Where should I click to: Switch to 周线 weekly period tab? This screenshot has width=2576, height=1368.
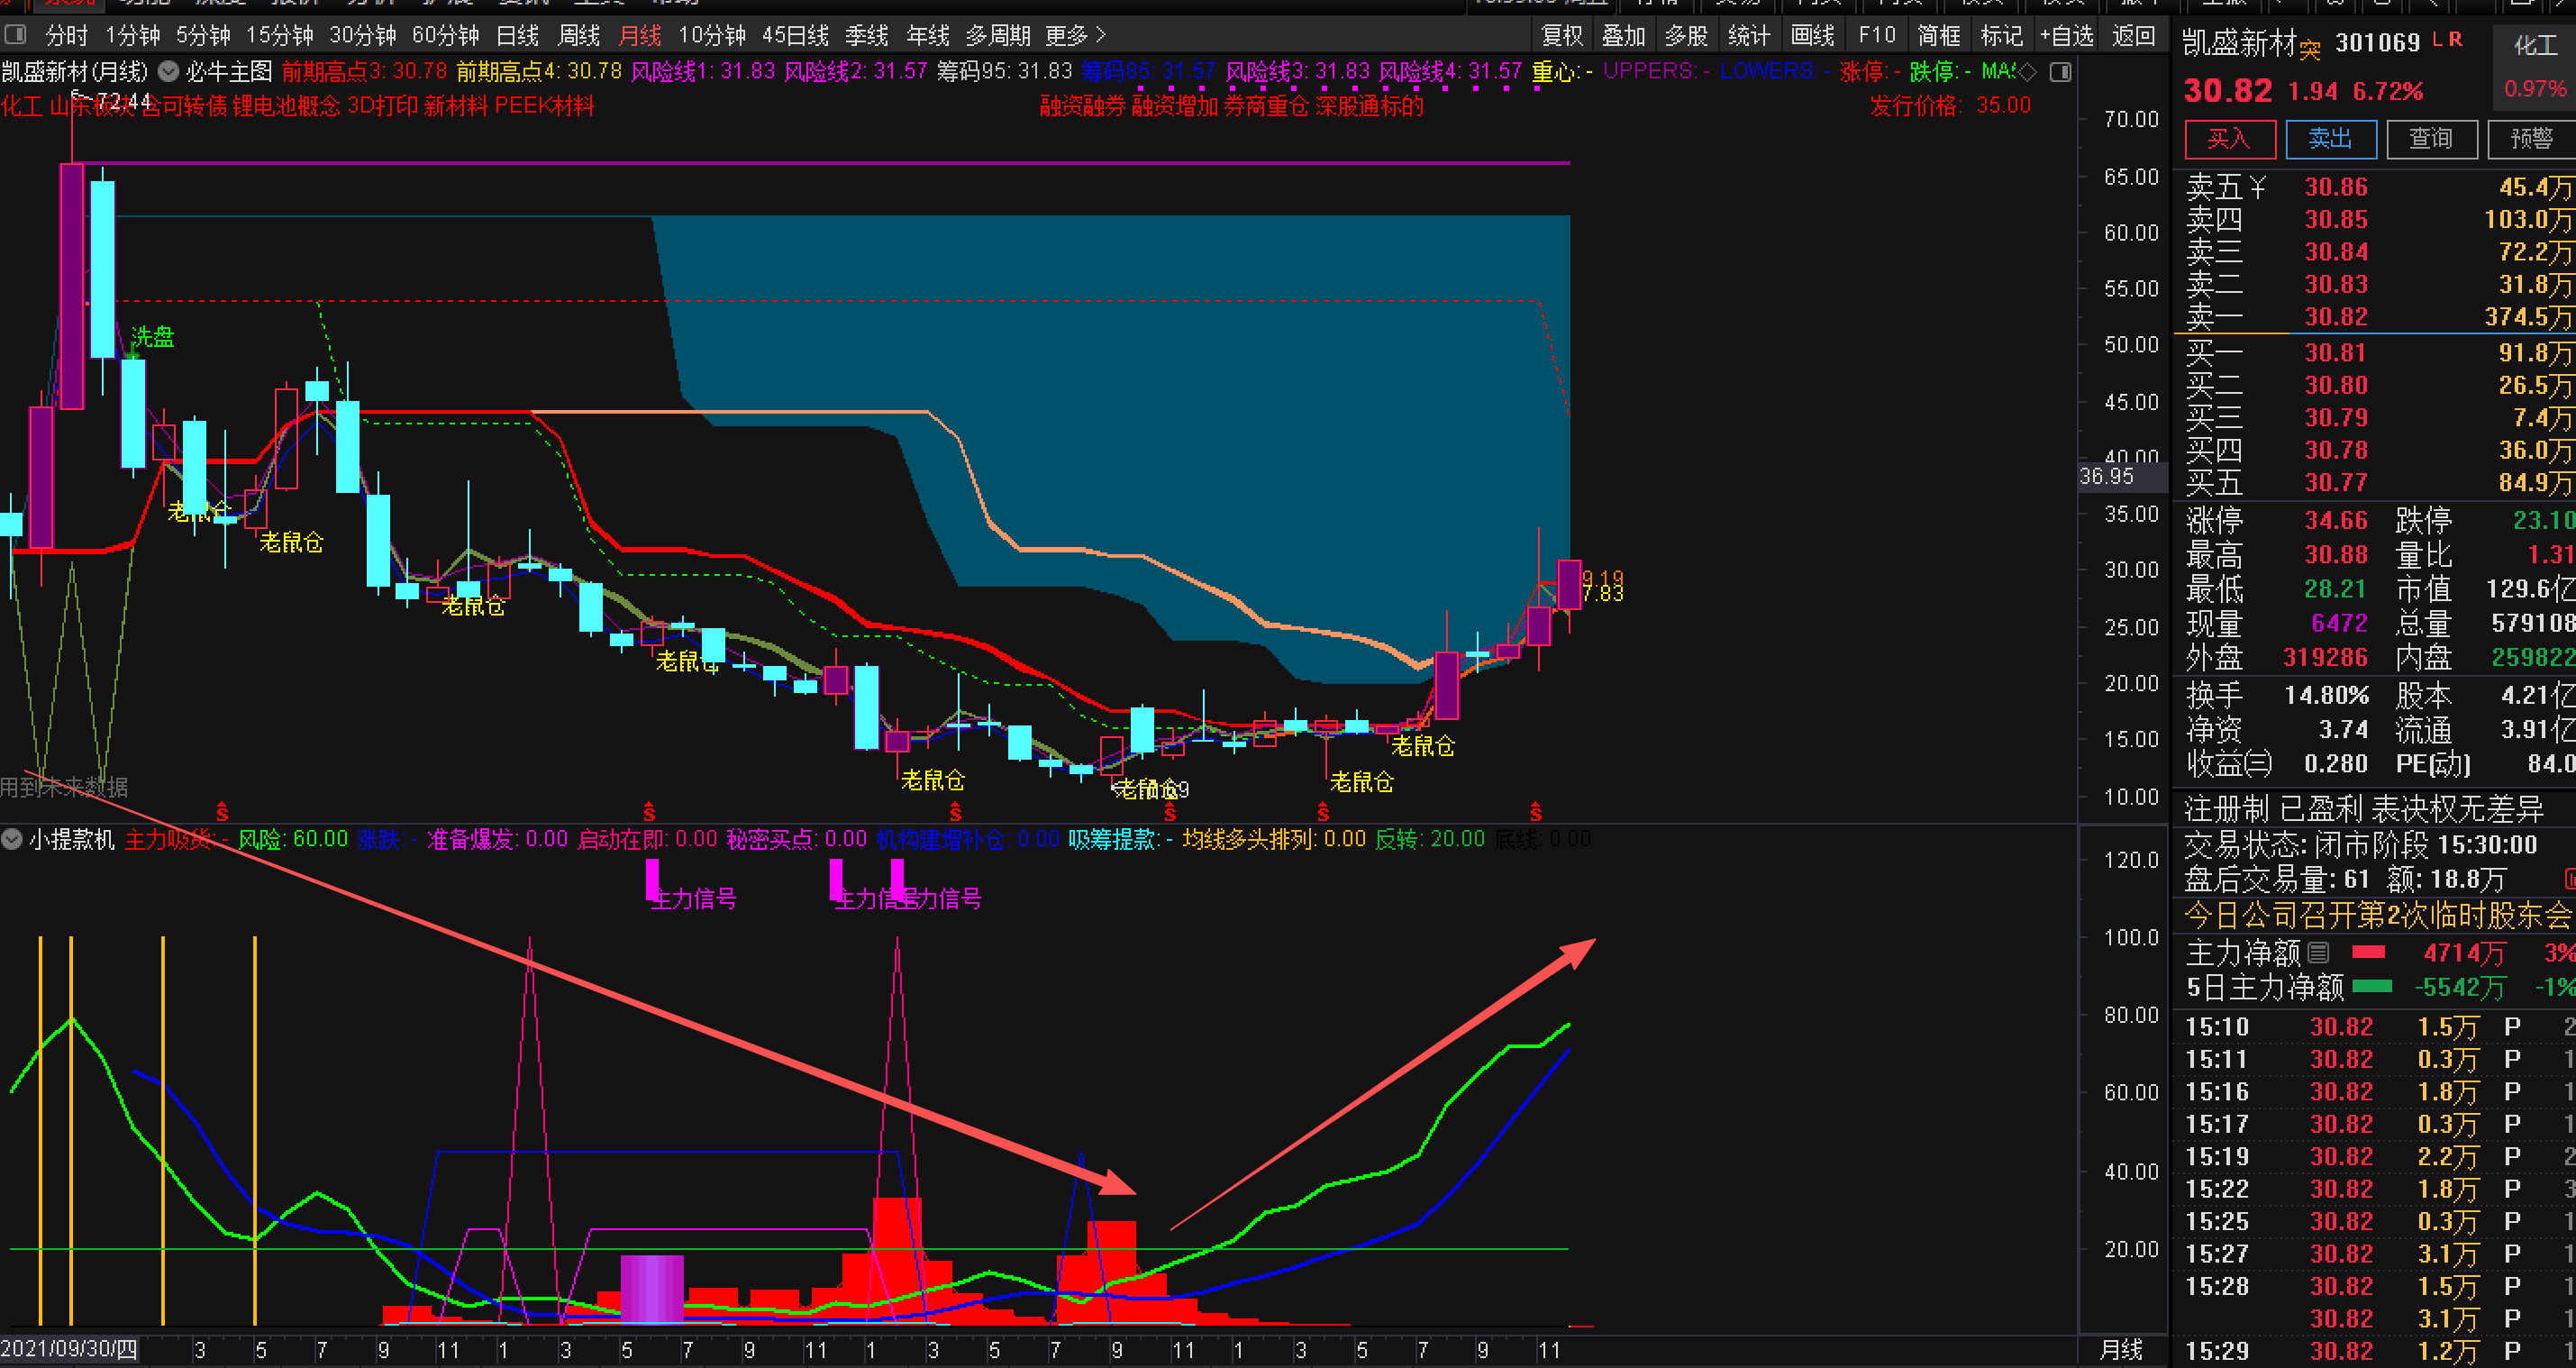click(579, 36)
